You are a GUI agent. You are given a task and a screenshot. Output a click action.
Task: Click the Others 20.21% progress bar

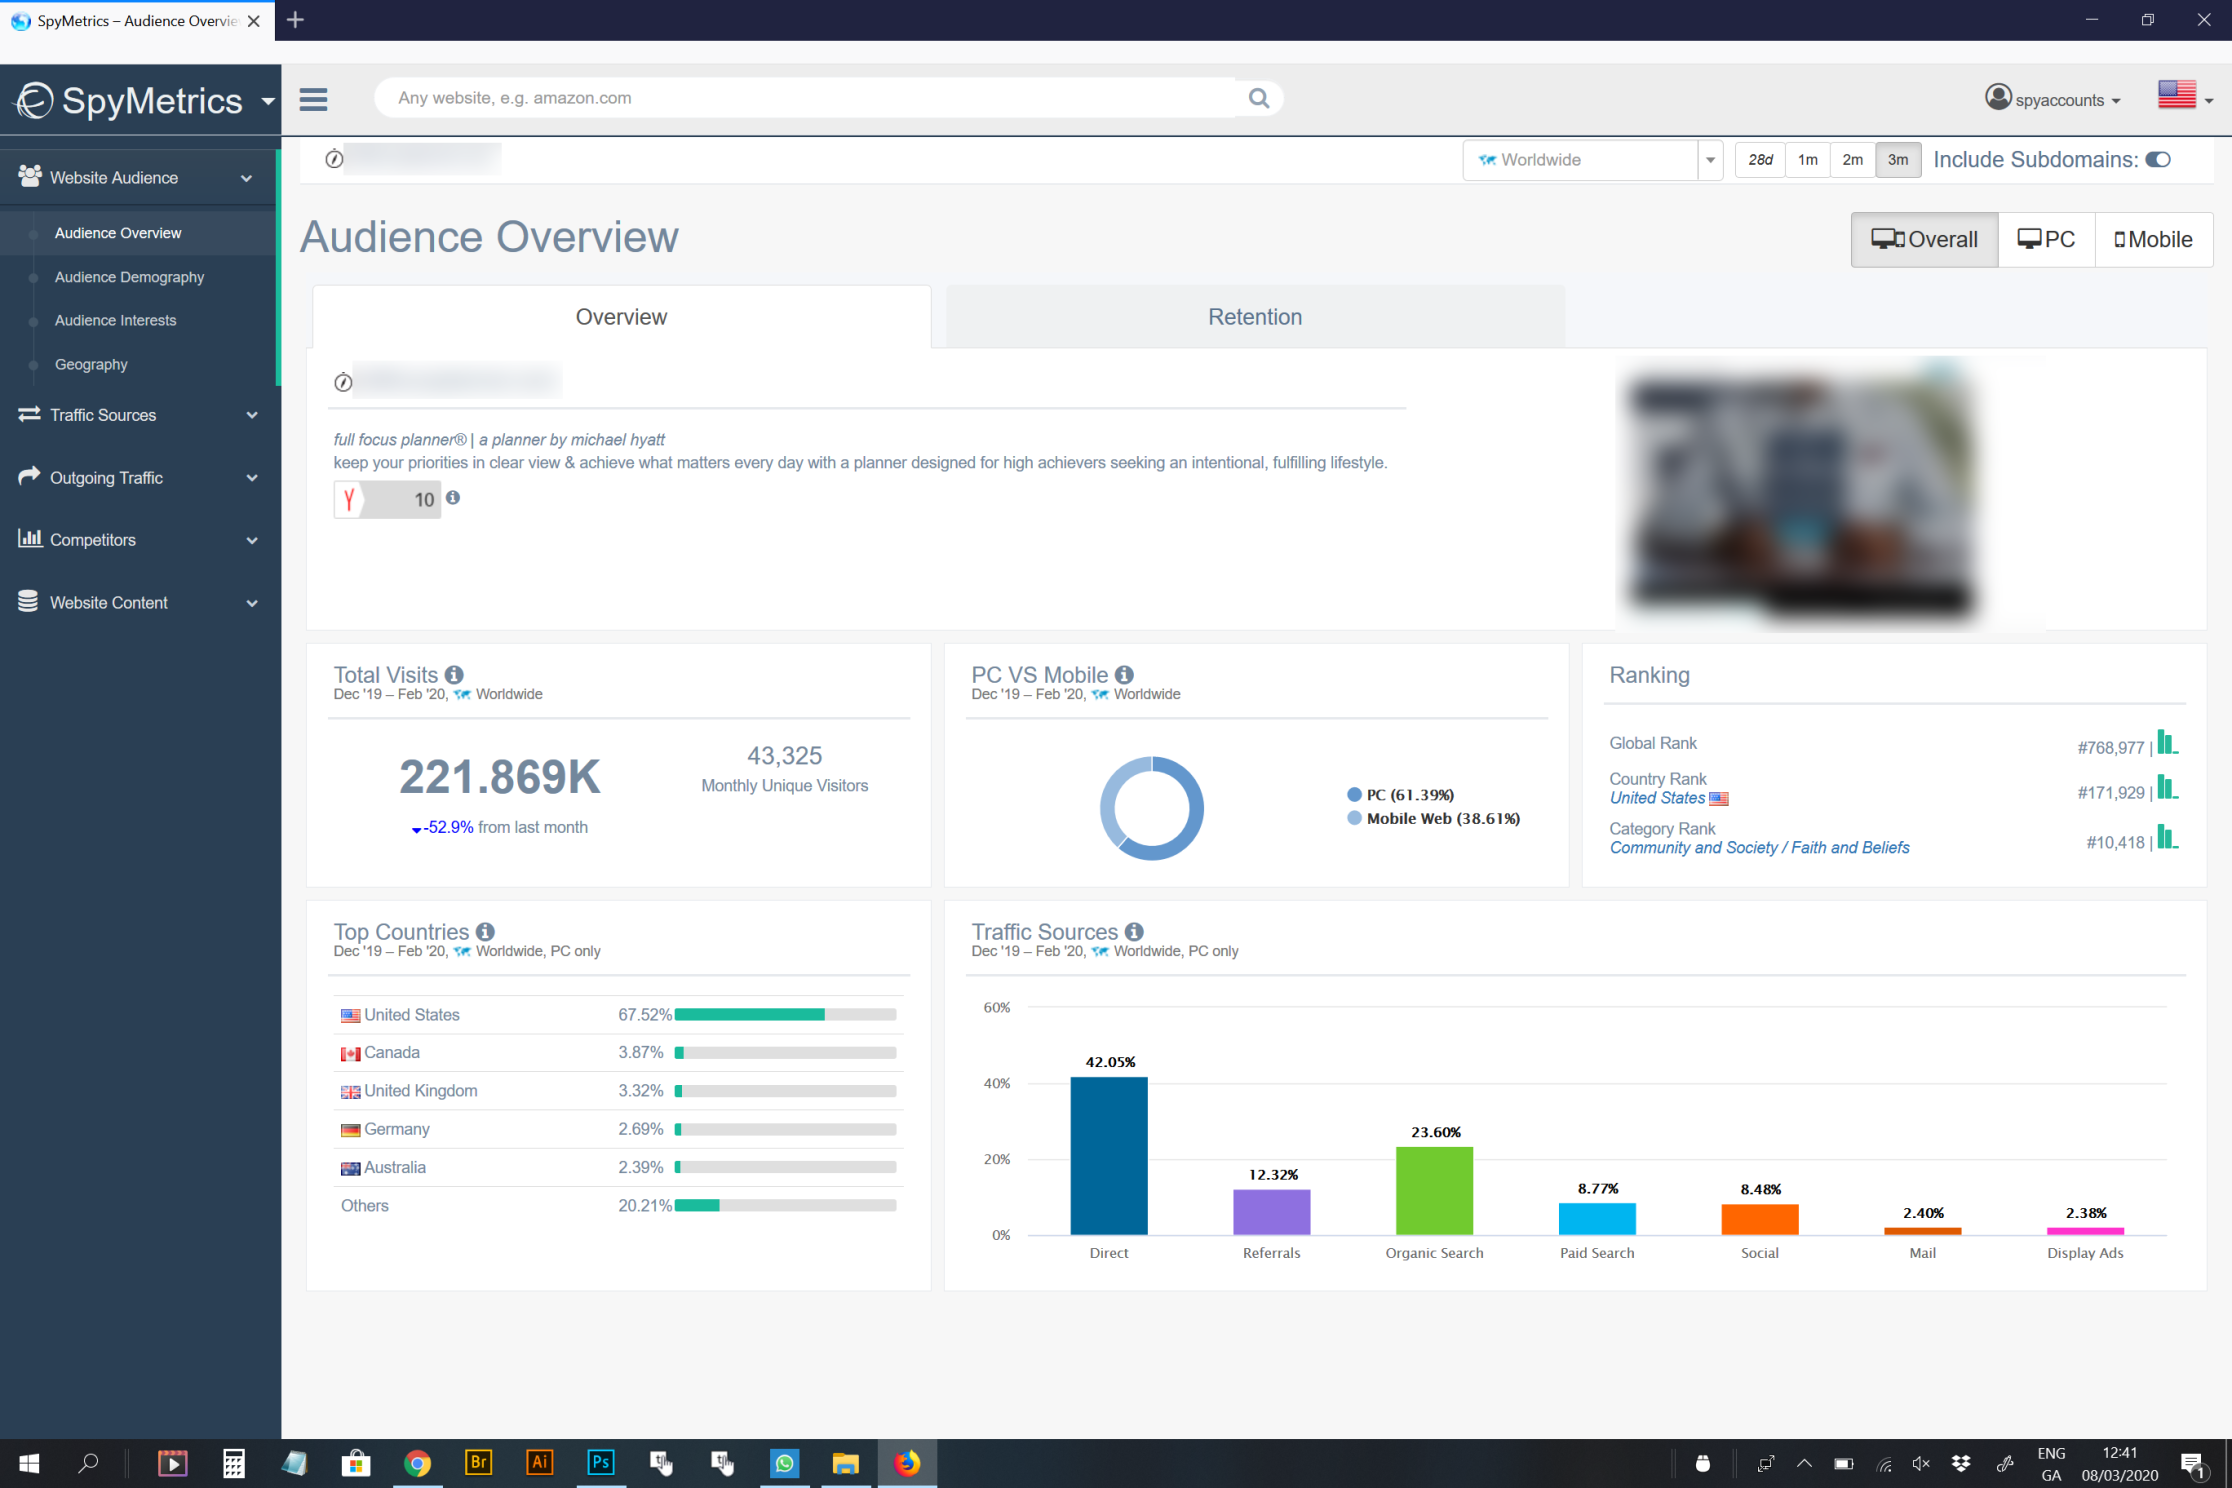click(785, 1206)
